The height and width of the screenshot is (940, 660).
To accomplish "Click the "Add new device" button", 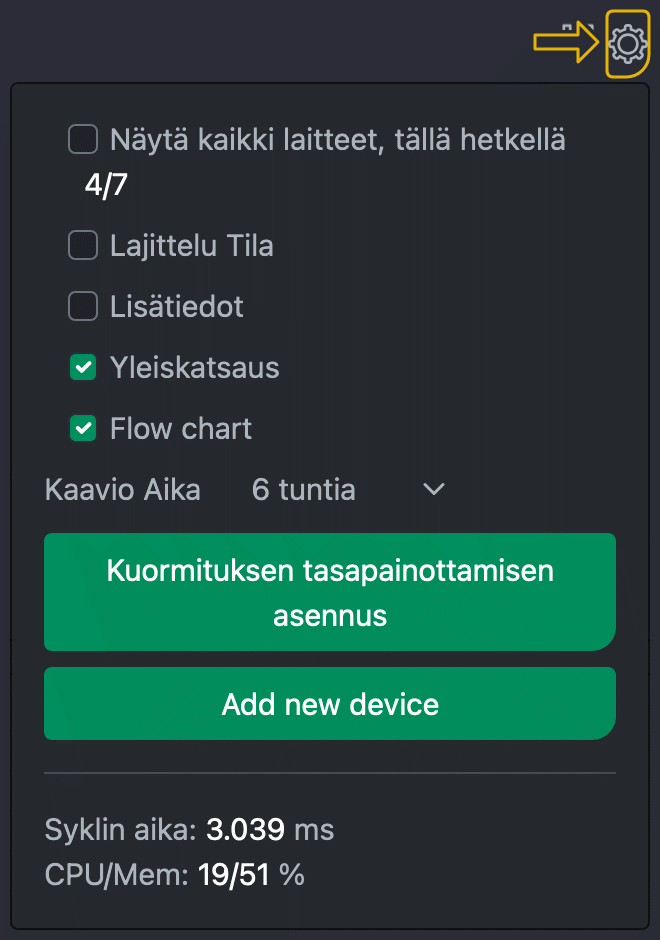I will pyautogui.click(x=329, y=704).
